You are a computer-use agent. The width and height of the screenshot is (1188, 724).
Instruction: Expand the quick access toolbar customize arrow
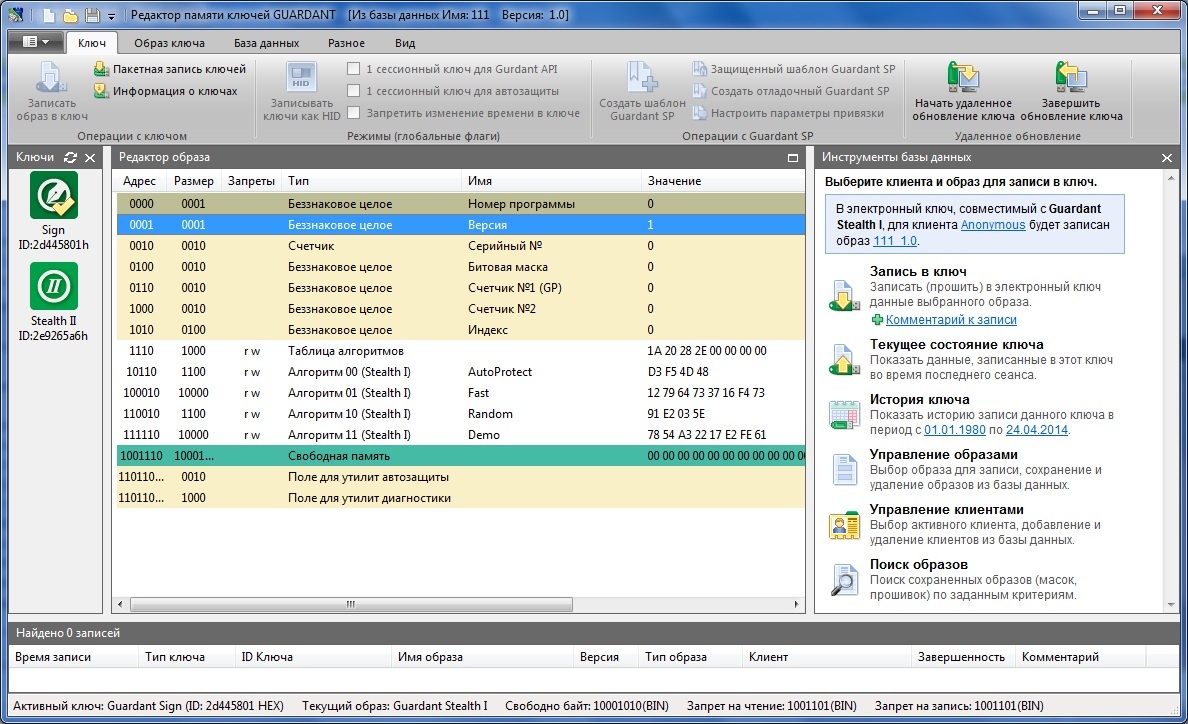pos(111,16)
